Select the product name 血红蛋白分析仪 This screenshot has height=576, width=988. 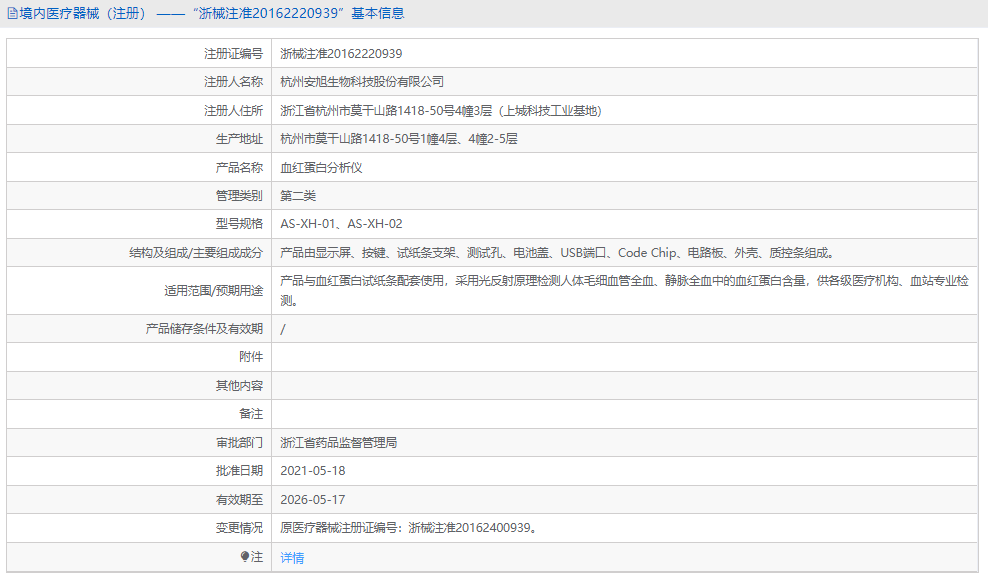[322, 167]
